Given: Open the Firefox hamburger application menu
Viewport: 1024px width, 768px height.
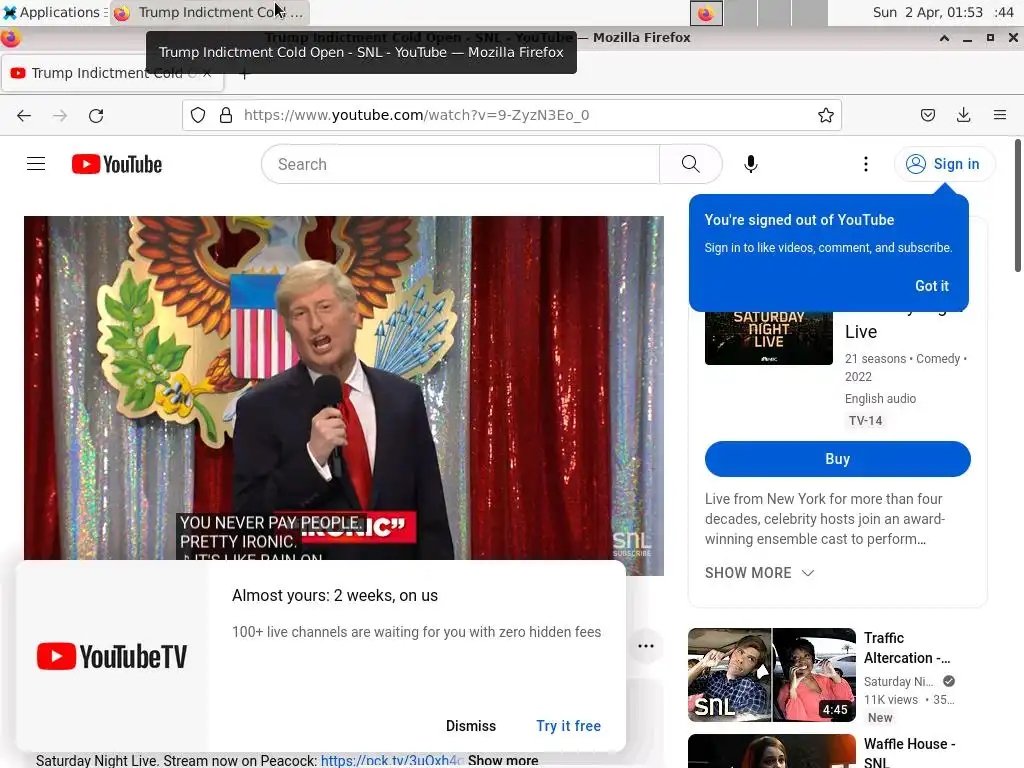Looking at the screenshot, I should pos(1000,115).
